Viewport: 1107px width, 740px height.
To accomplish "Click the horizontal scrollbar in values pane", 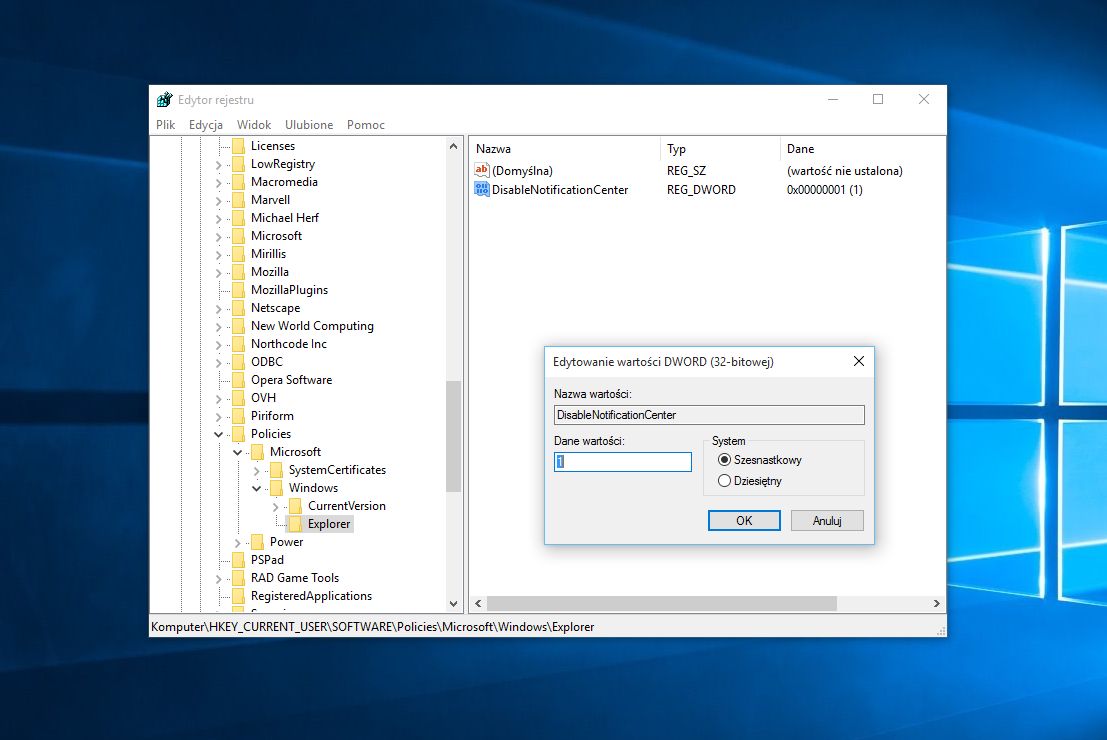I will 660,604.
